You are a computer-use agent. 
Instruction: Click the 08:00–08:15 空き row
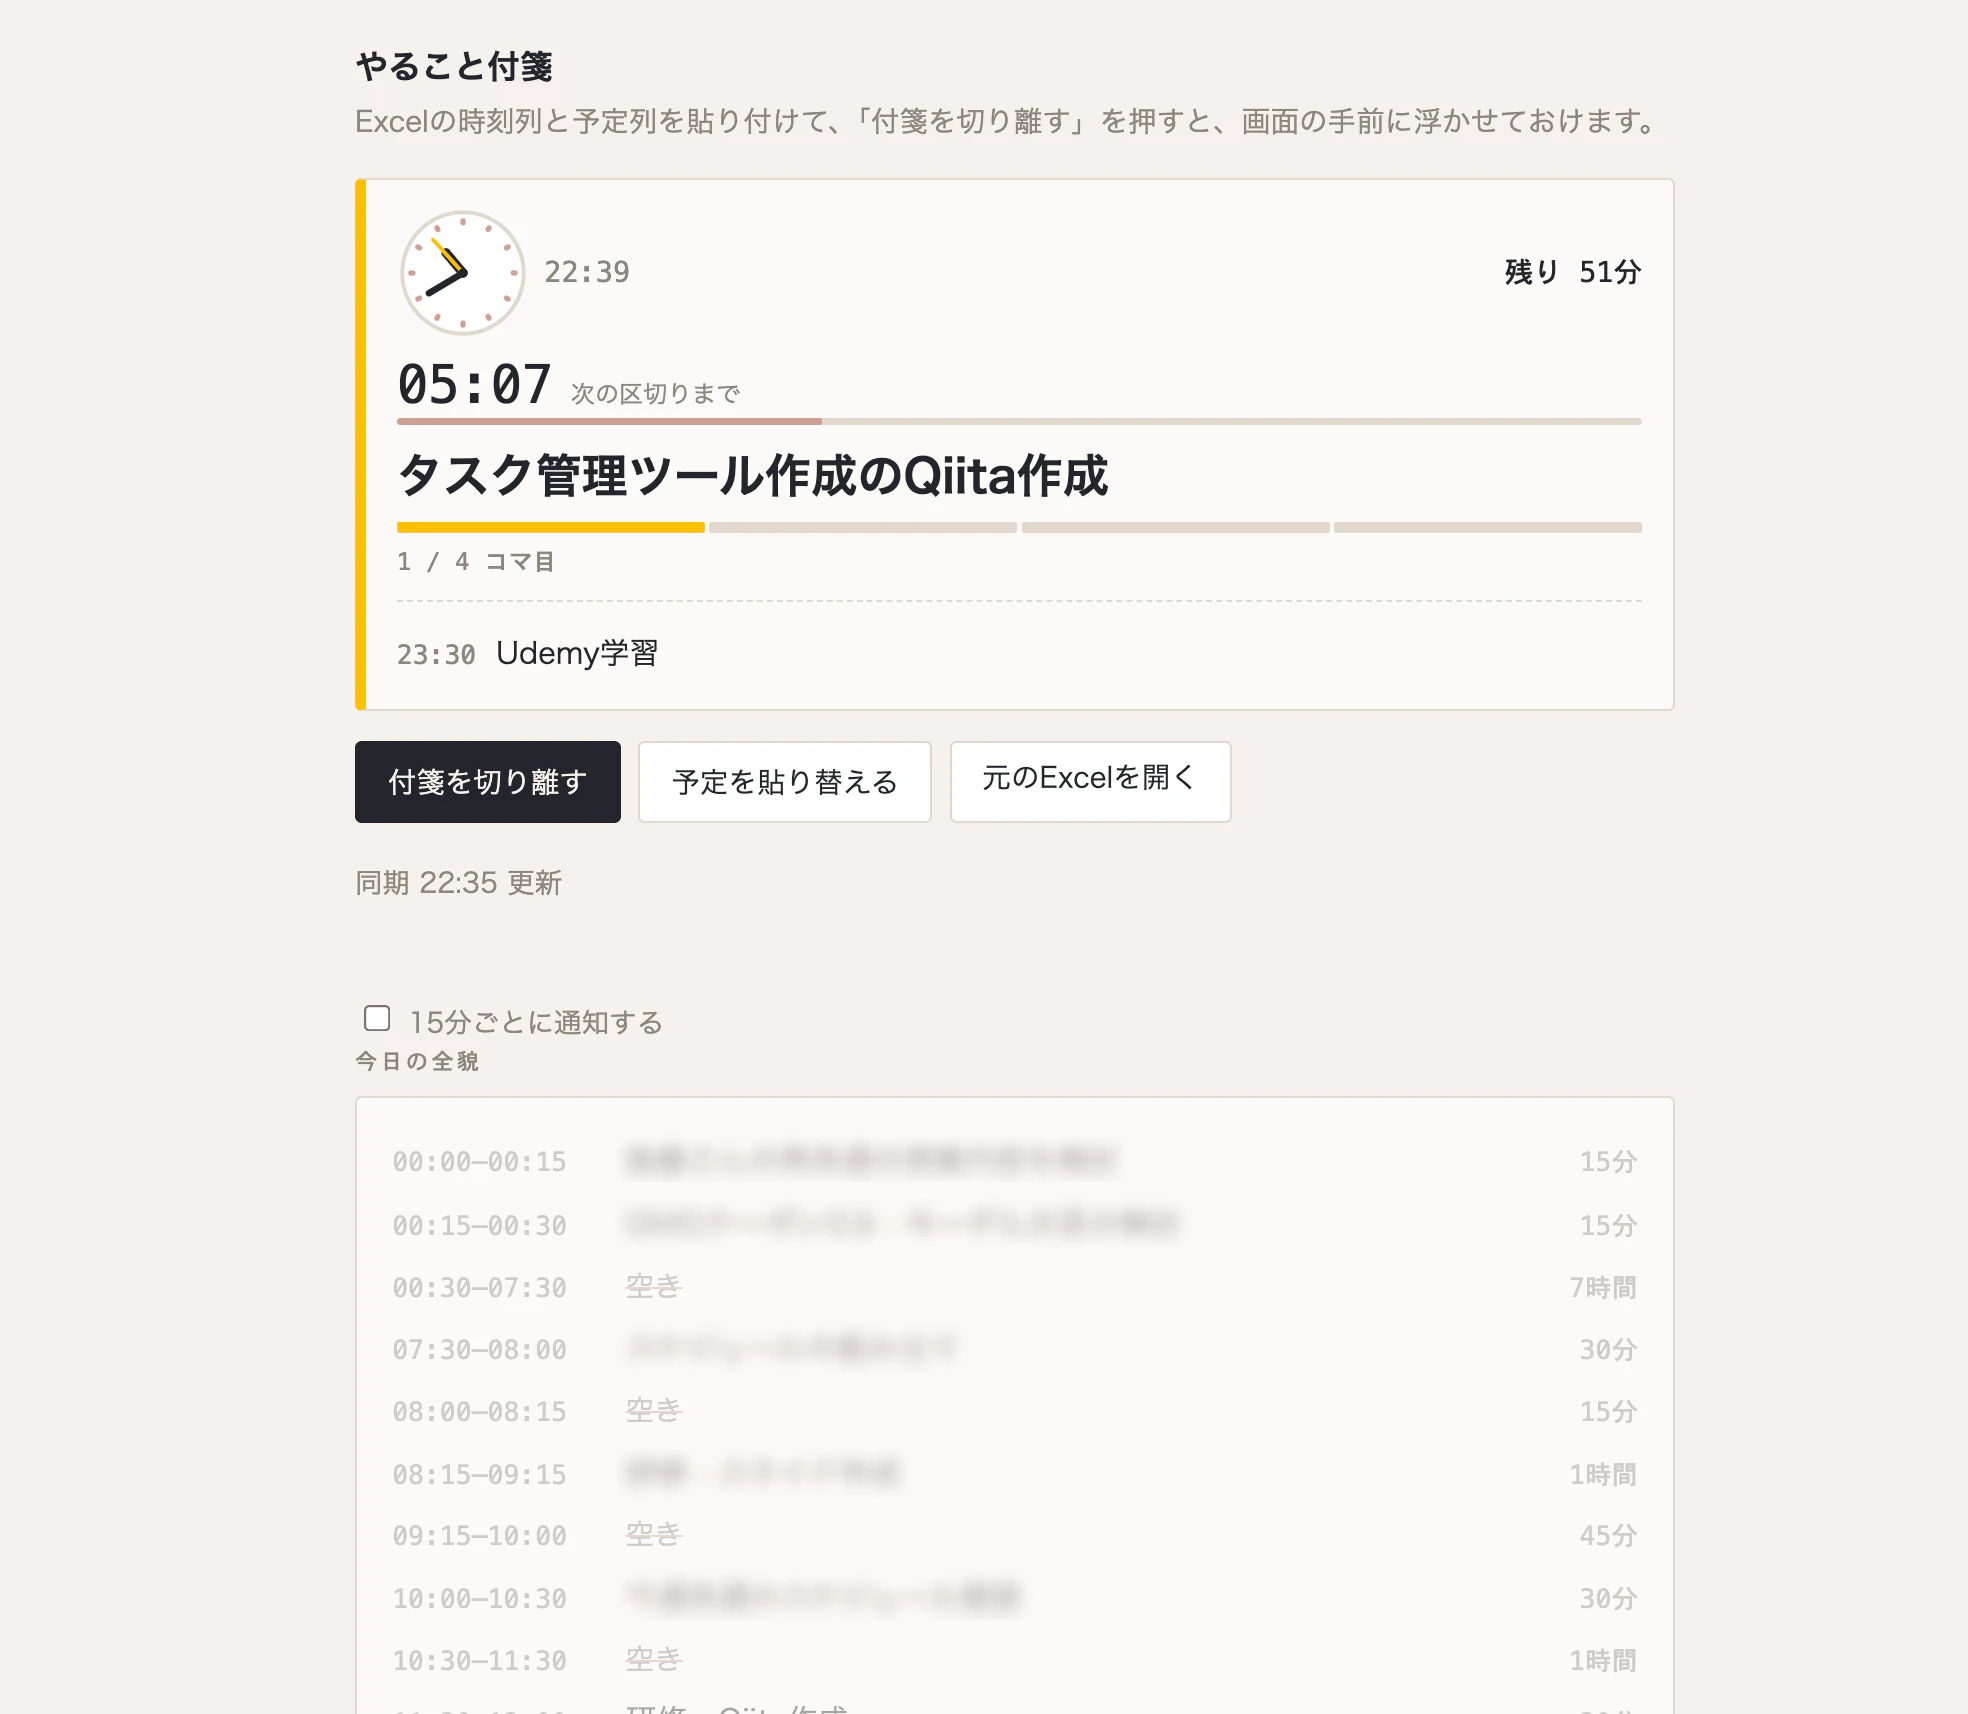(x=1014, y=1411)
